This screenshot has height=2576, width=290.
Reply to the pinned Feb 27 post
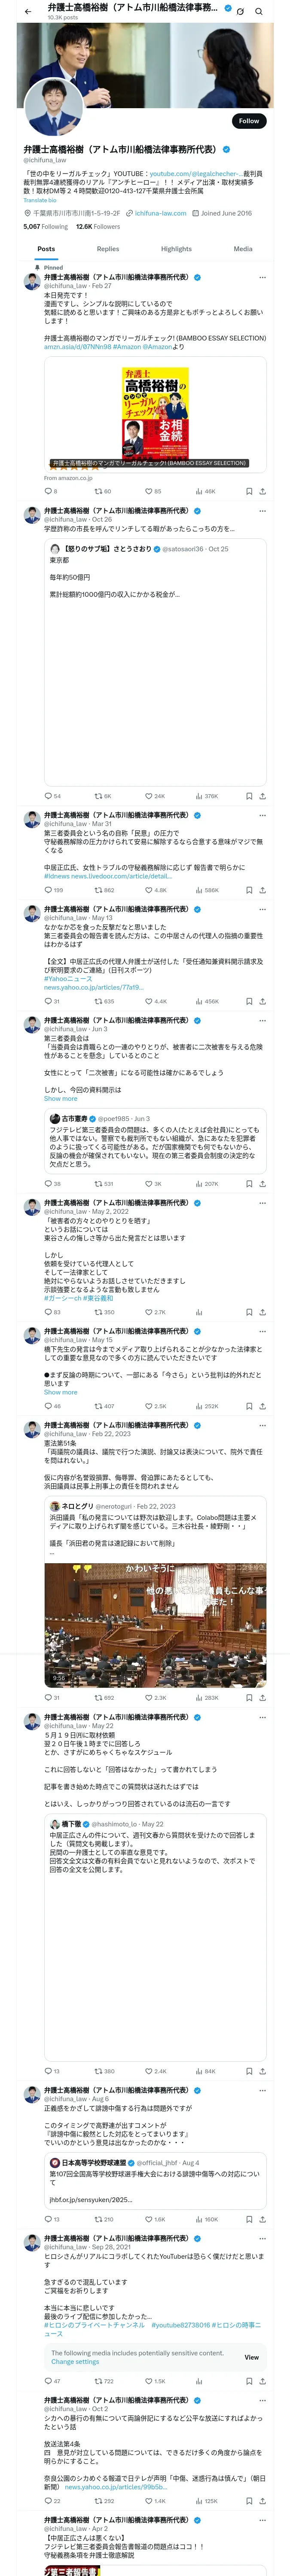click(47, 491)
